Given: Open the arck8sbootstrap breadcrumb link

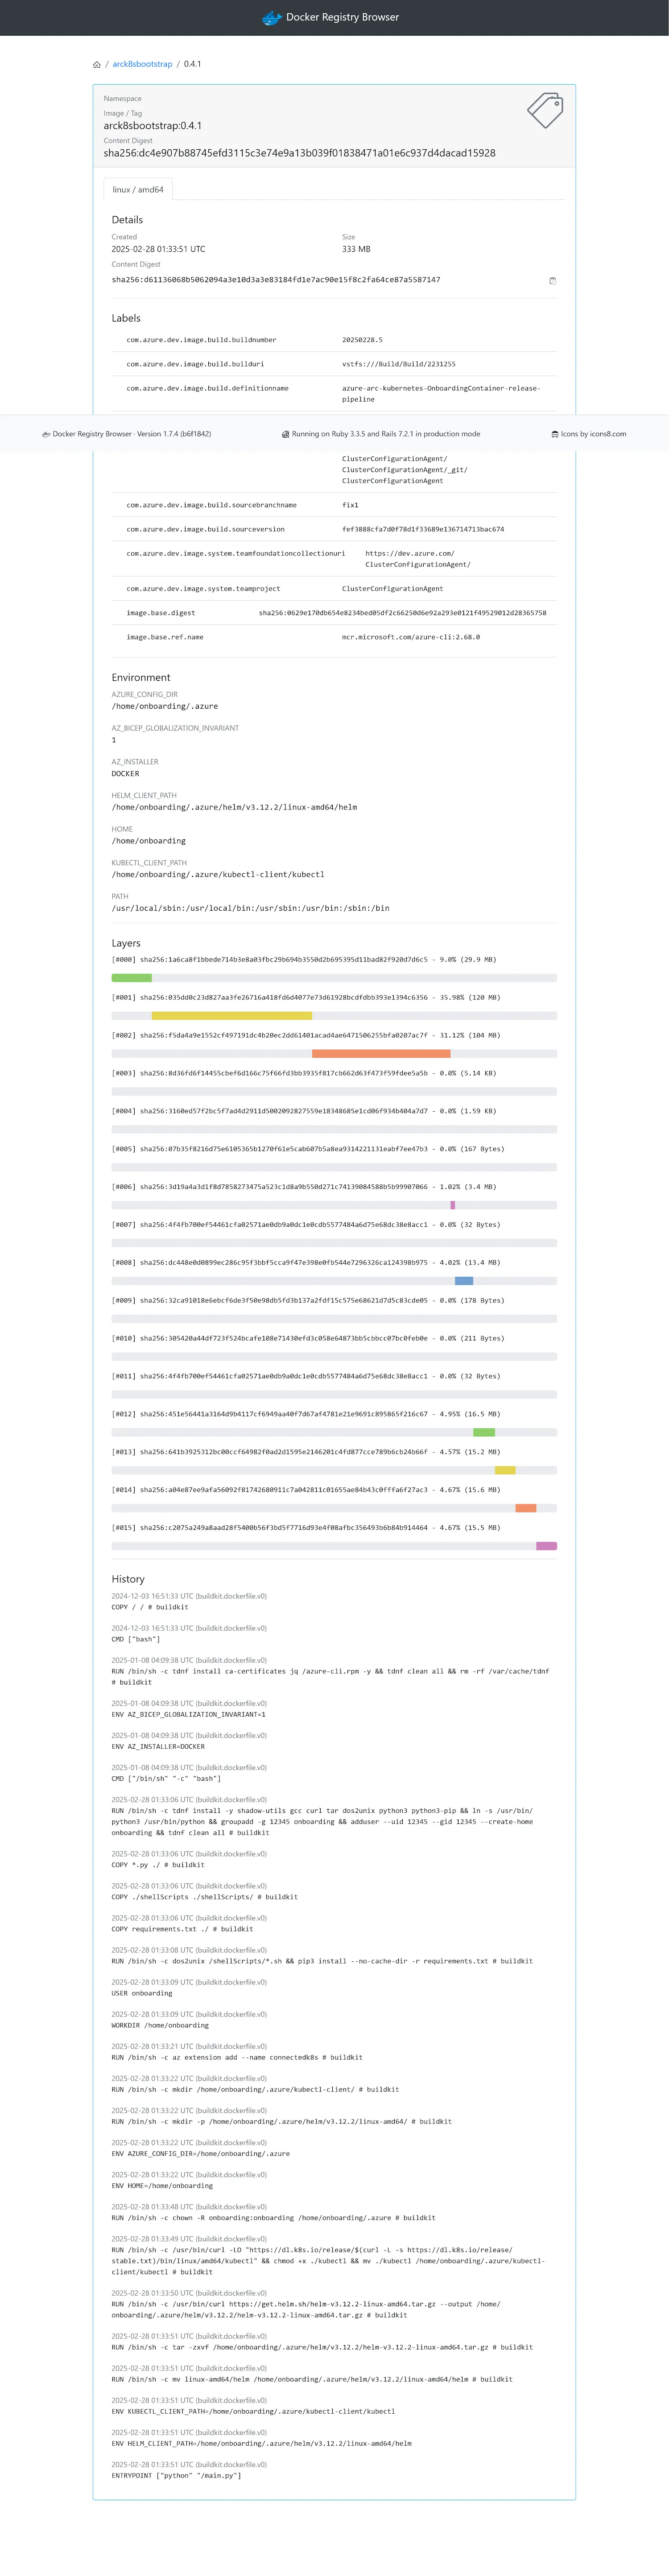Looking at the screenshot, I should click(142, 64).
